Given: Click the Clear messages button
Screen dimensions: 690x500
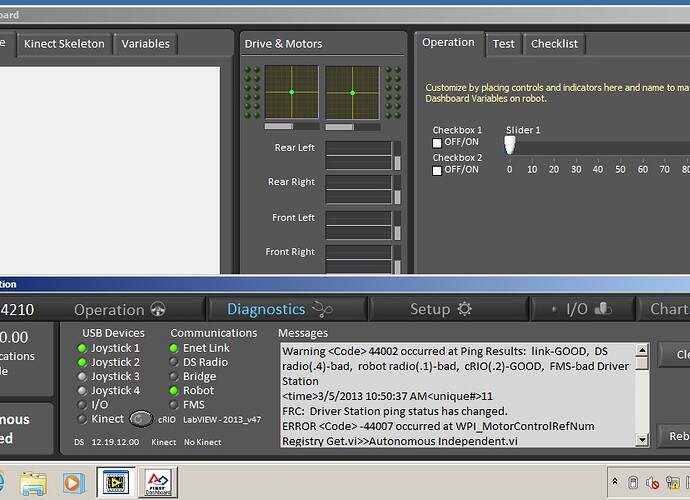Looking at the screenshot, I should pos(674,355).
